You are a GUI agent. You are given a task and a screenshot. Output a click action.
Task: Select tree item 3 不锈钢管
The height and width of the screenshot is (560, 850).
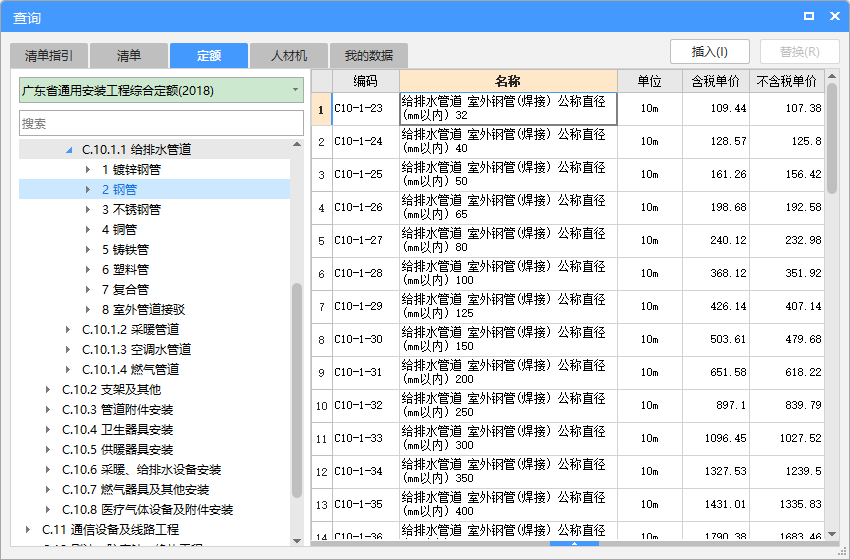131,210
